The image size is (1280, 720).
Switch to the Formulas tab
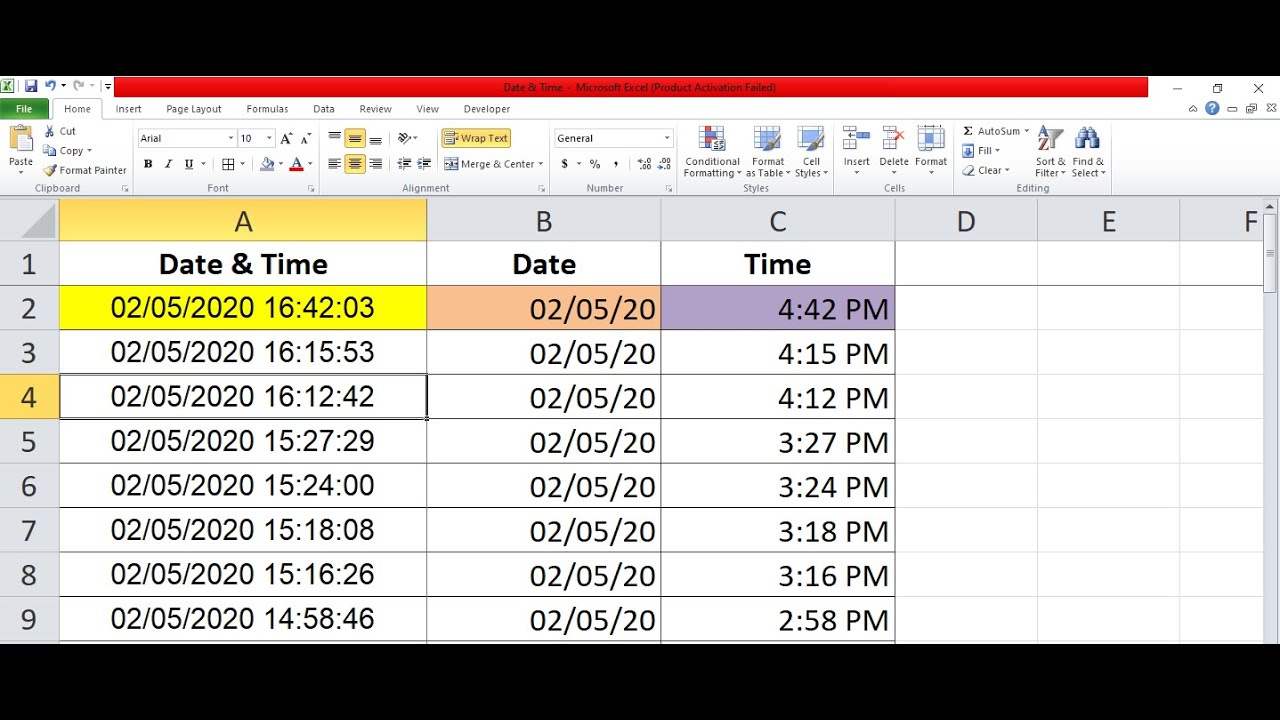tap(267, 109)
